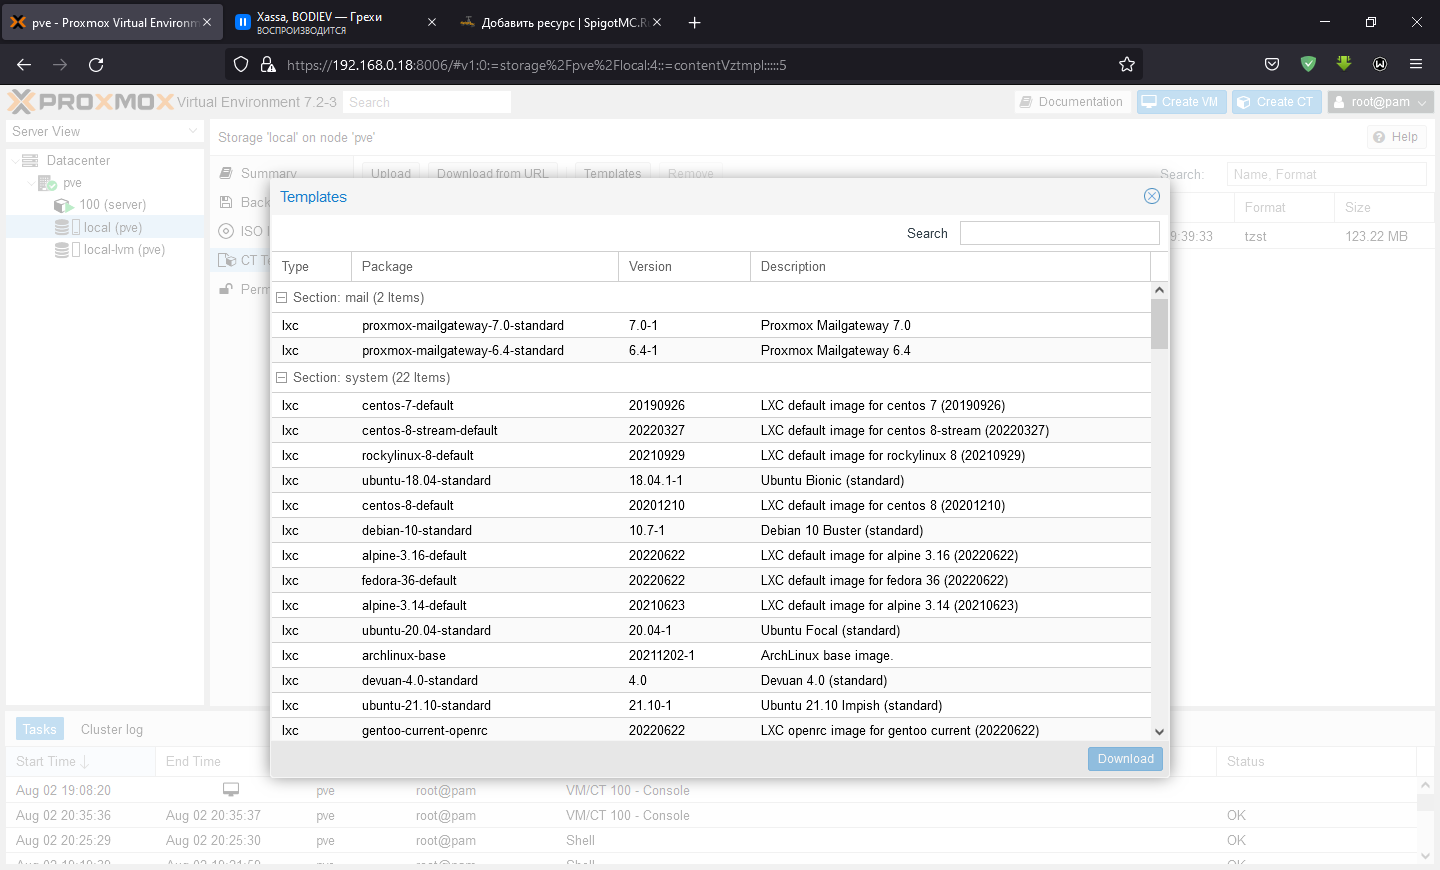Select ubuntu-18.04-standard template
This screenshot has height=870, width=1440.
pyautogui.click(x=711, y=480)
